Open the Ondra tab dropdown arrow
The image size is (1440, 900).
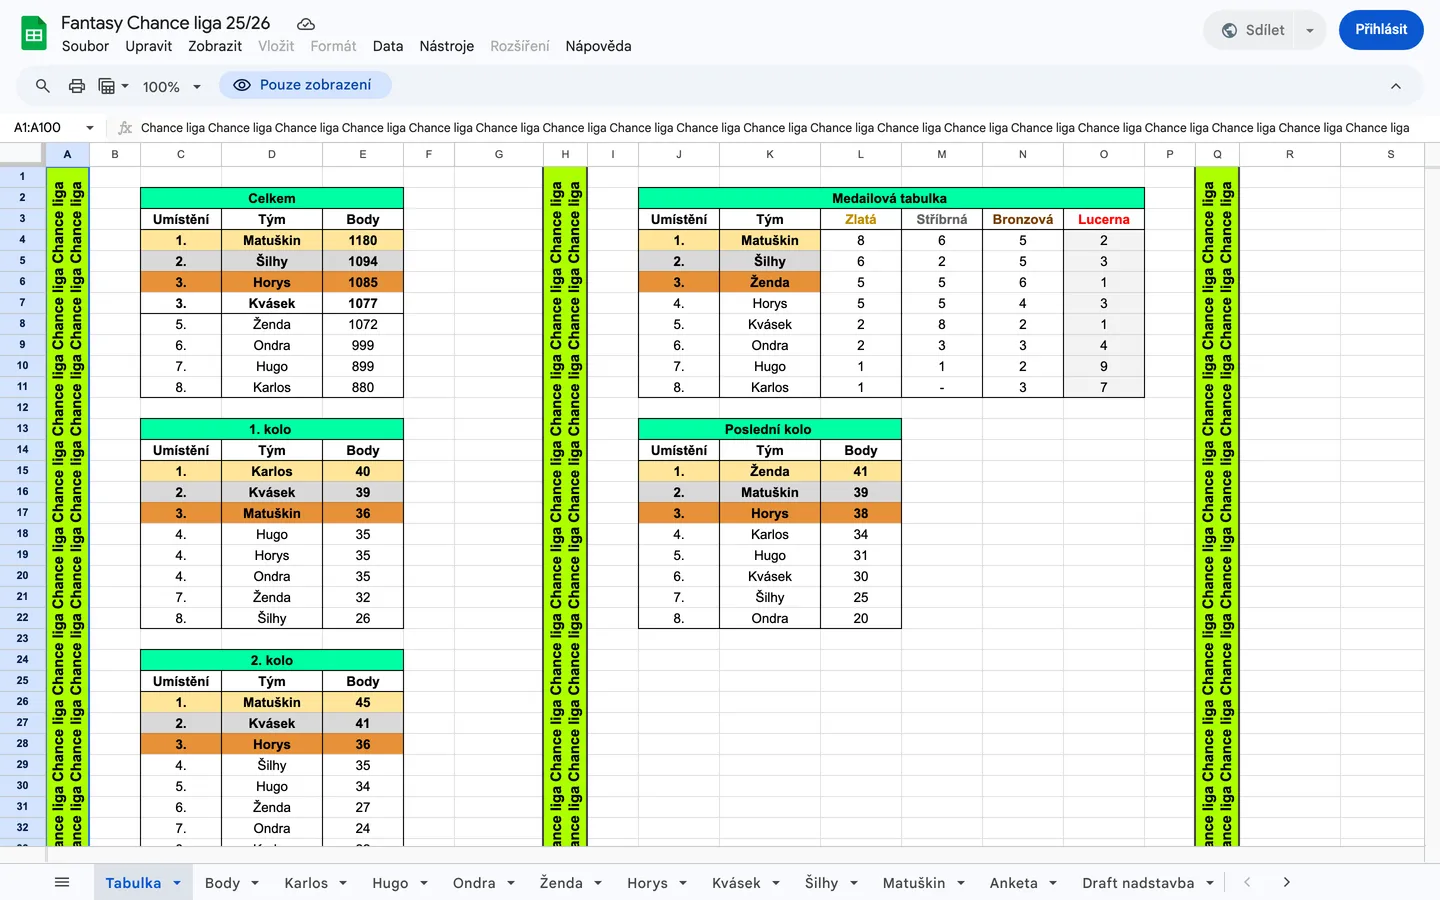pyautogui.click(x=511, y=883)
